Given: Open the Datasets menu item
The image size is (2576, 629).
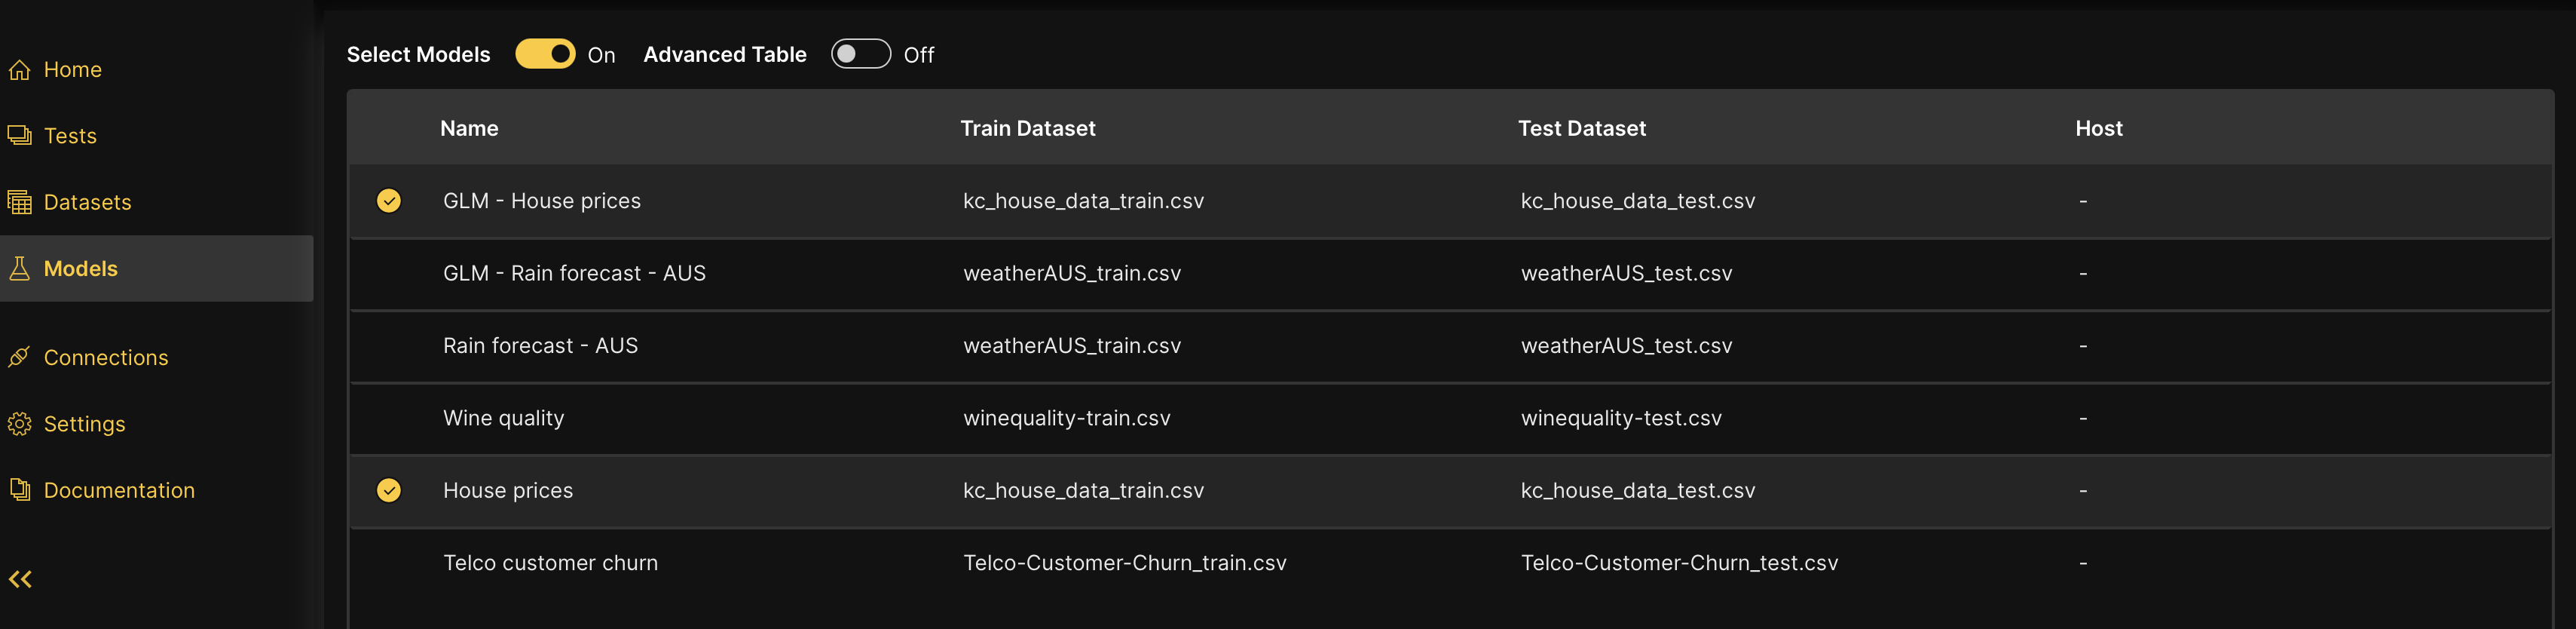Looking at the screenshot, I should click(87, 202).
